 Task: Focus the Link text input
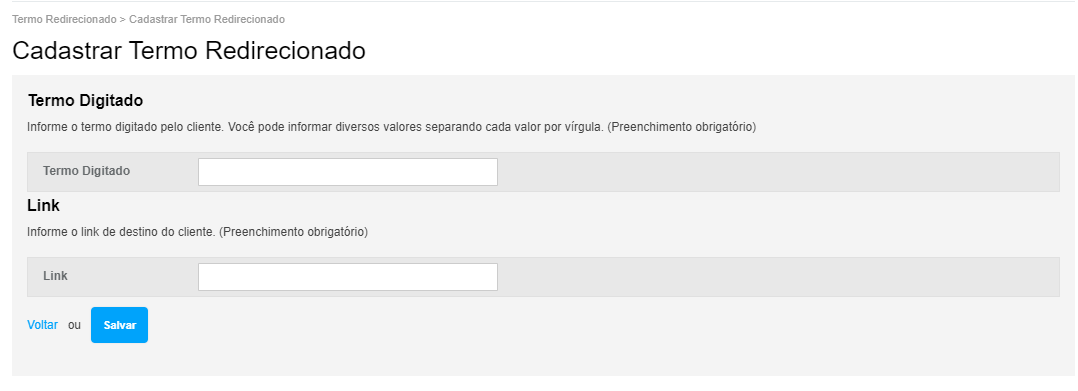click(x=348, y=277)
